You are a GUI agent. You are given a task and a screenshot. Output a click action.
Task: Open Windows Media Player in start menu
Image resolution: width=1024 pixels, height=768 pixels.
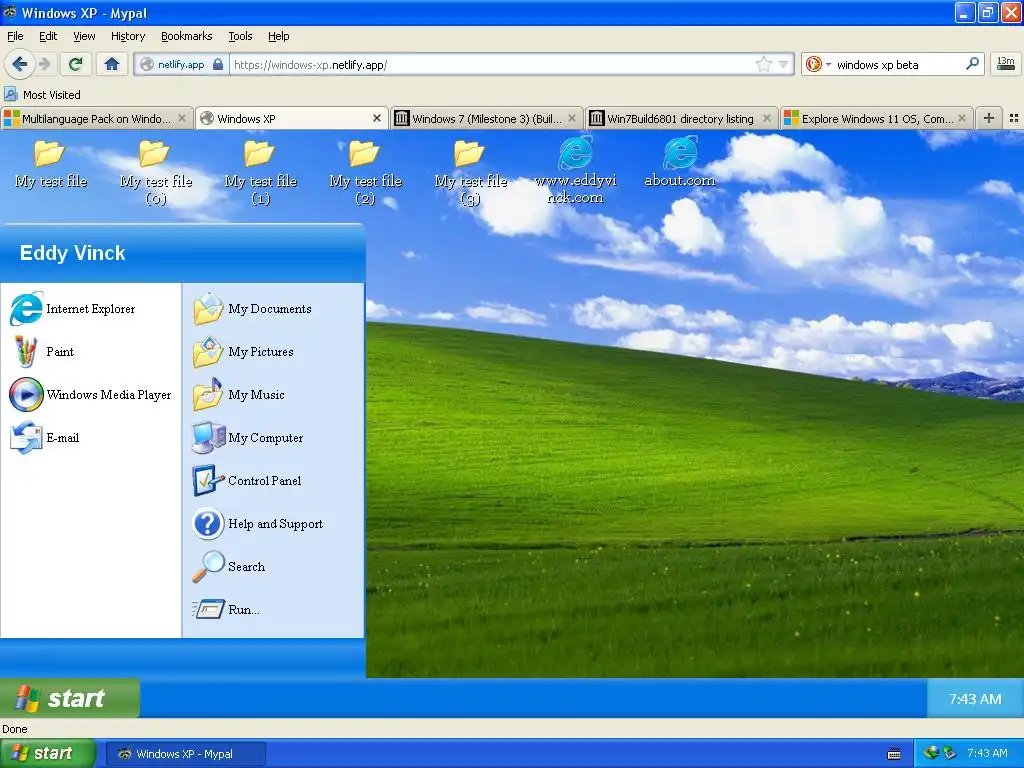tap(91, 395)
